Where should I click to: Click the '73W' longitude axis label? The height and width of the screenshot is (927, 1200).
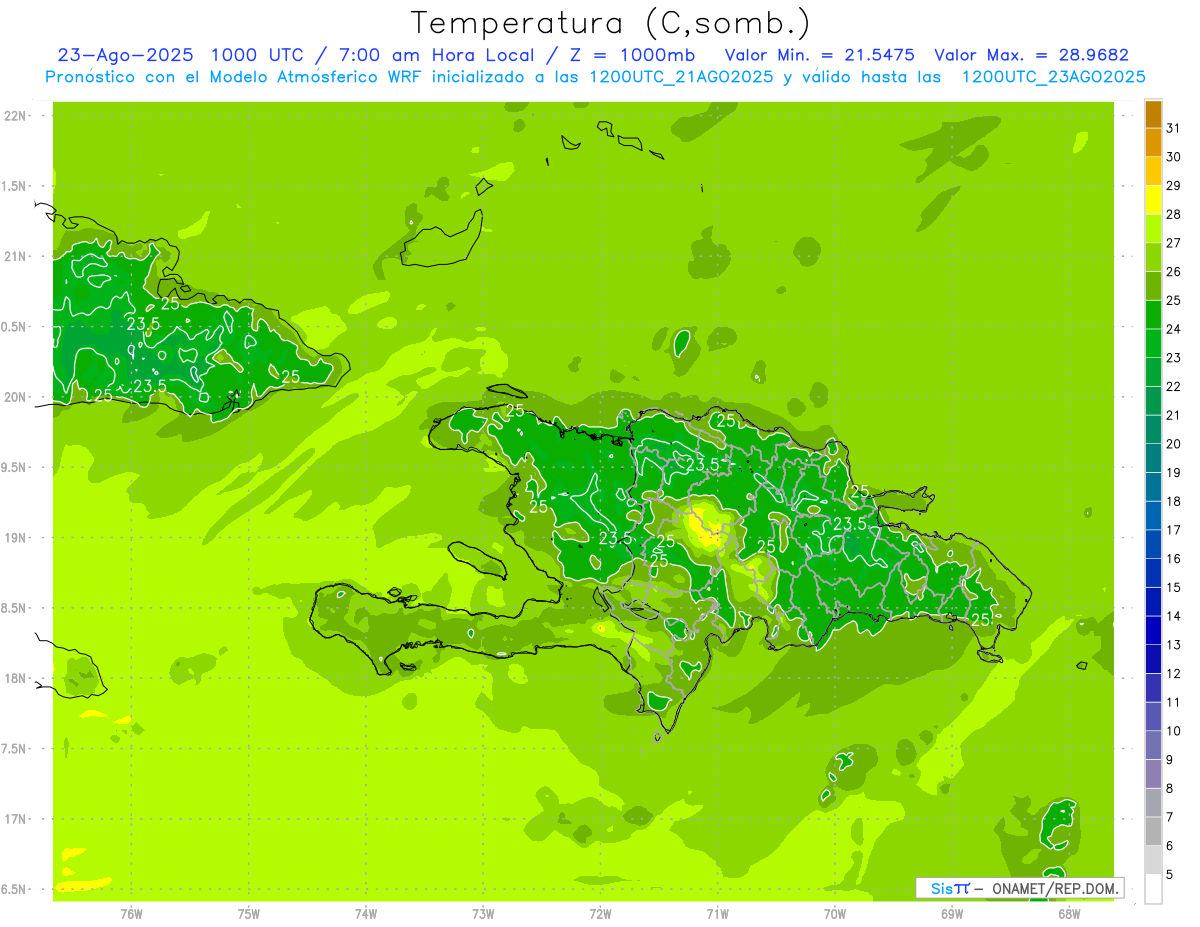point(483,913)
